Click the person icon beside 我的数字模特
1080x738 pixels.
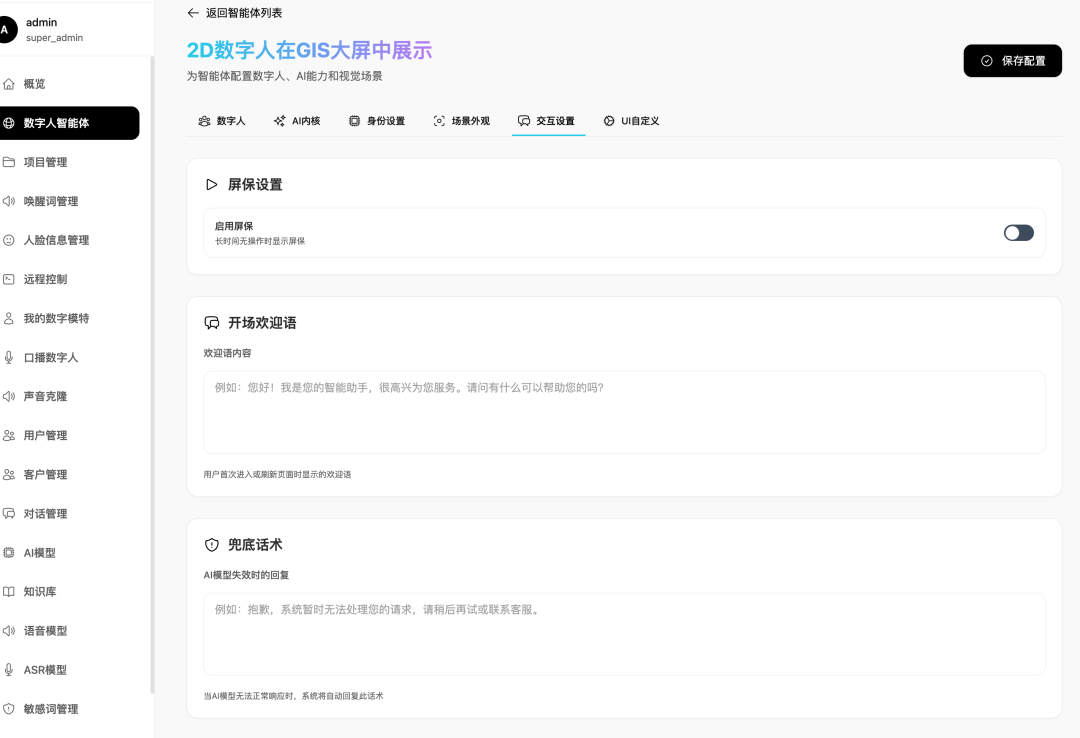point(9,318)
